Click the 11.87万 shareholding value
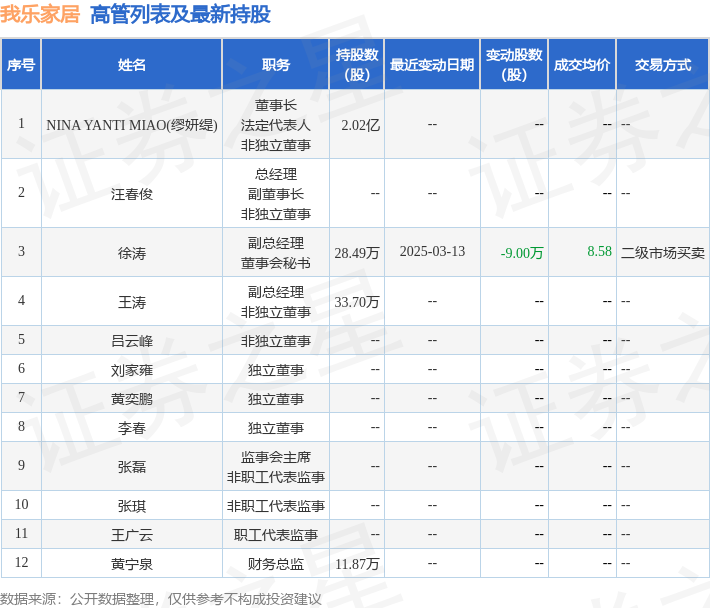 click(x=357, y=564)
